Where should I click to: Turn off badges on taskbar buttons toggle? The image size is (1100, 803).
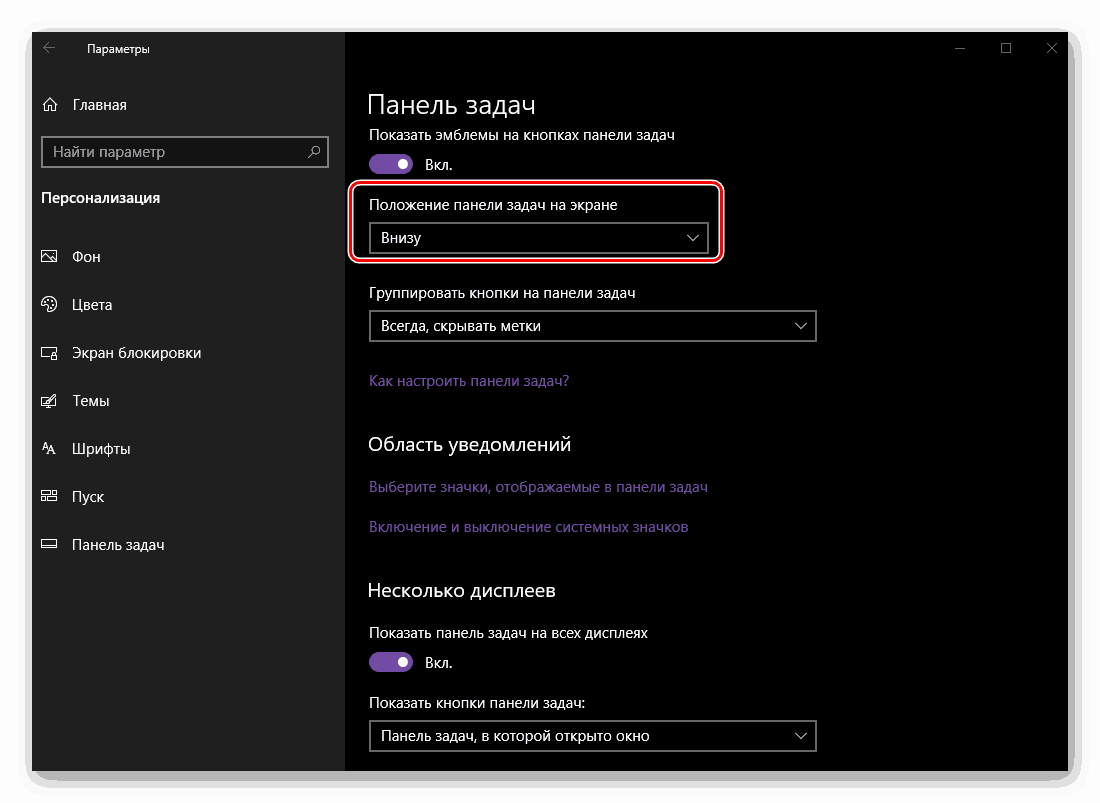[x=391, y=164]
